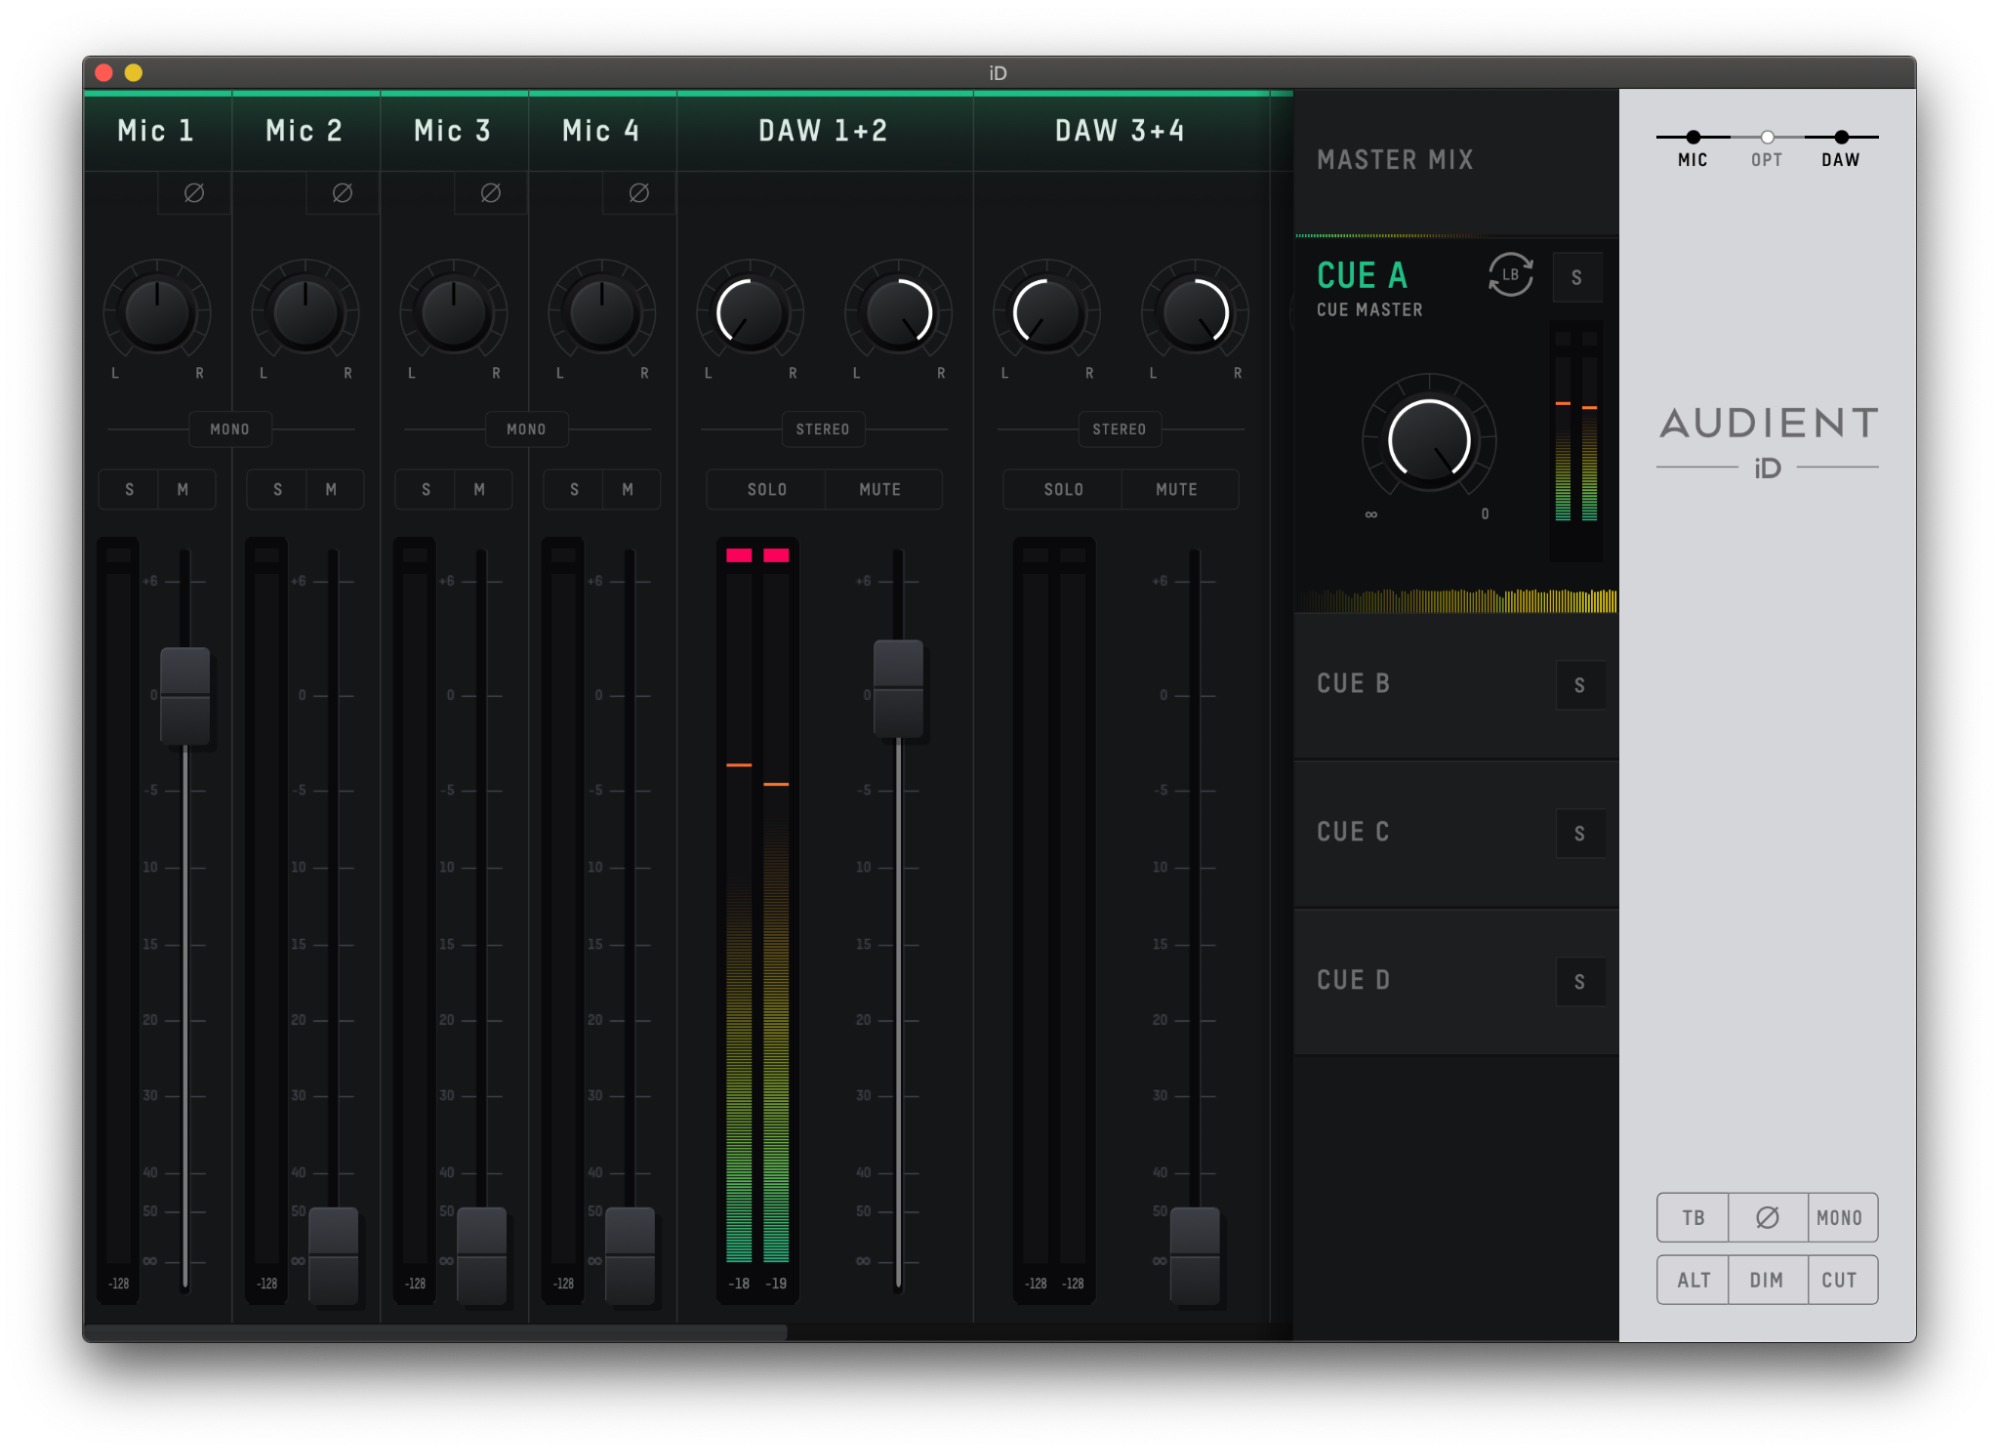Click the DAW 1+2 fader handle
The image size is (1999, 1452).
898,688
